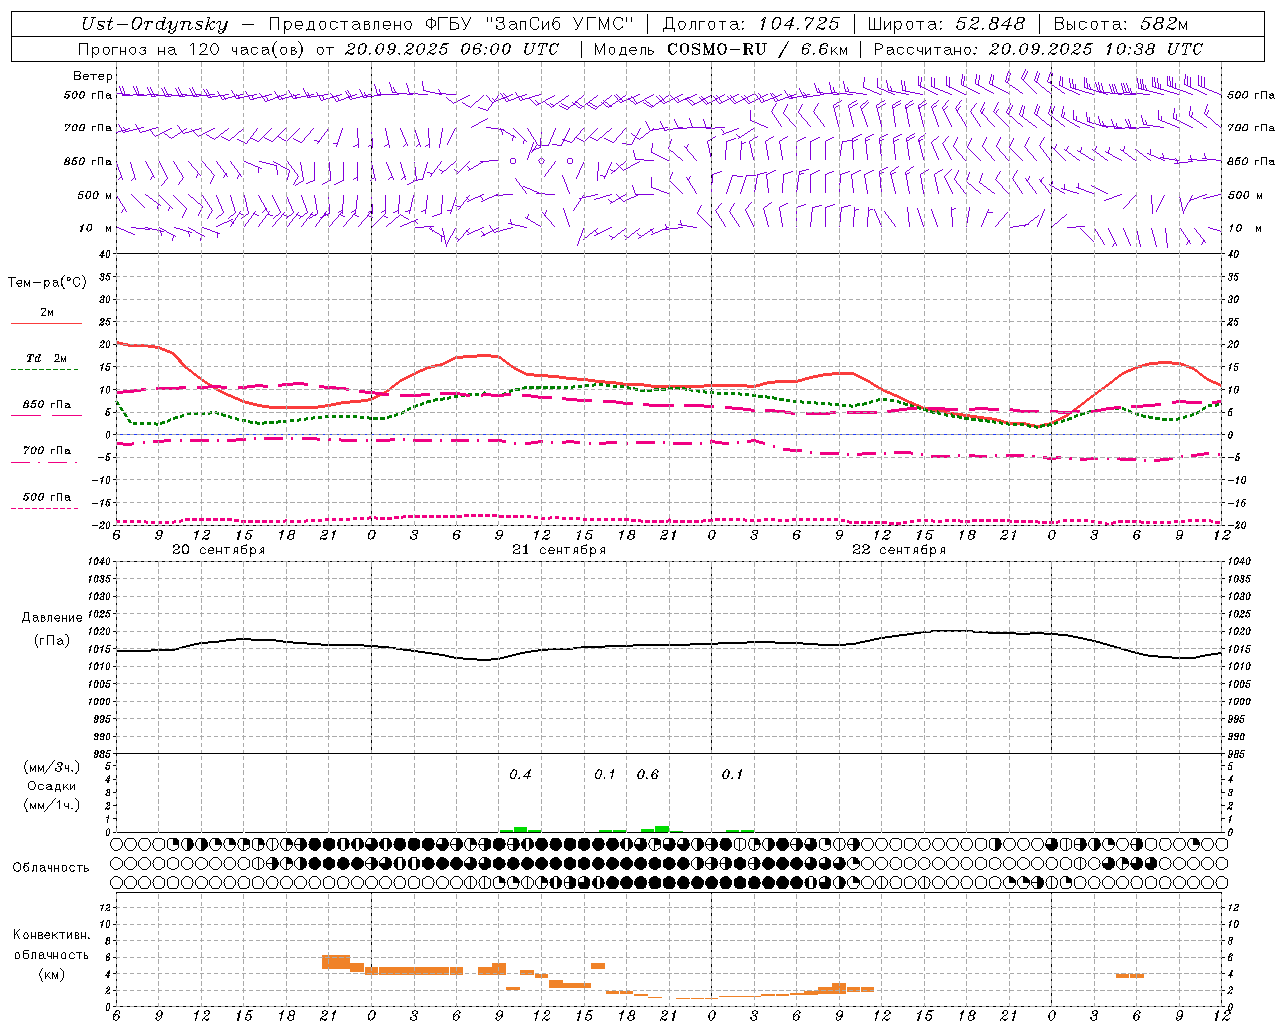The width and height of the screenshot is (1280, 1024).
Task: Click the Тем-ра(°C) temperature panel label
Action: pyautogui.click(x=47, y=283)
